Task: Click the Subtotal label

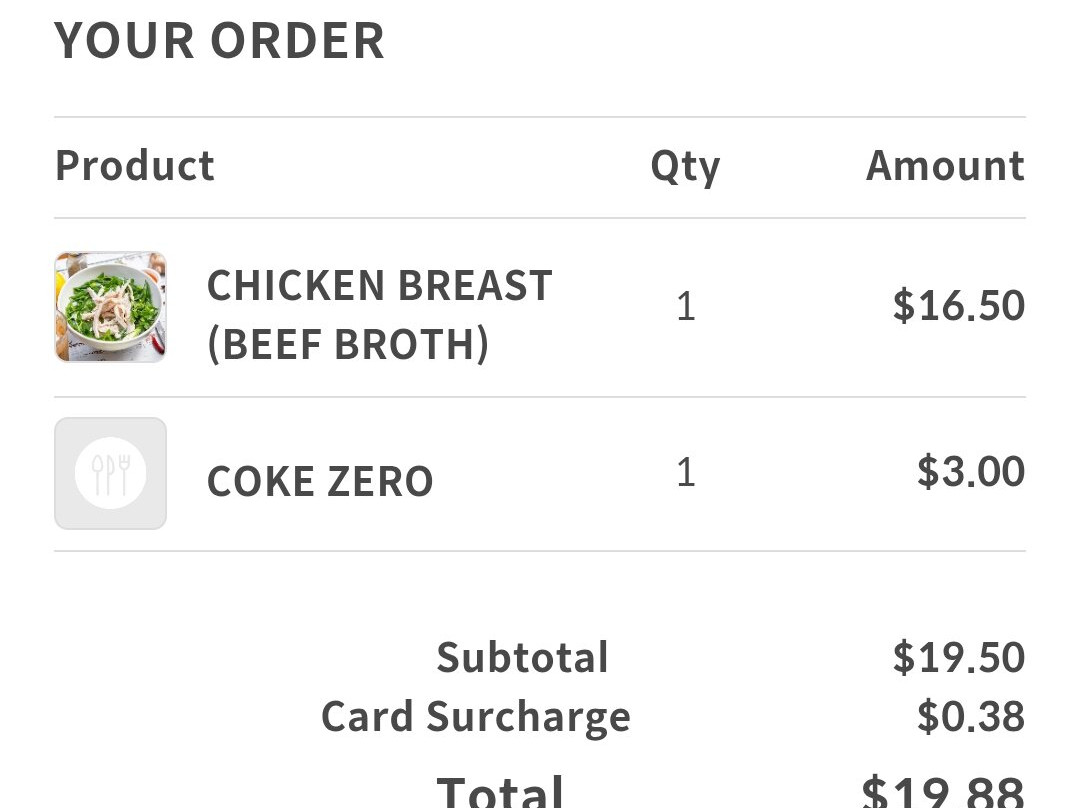Action: 522,658
